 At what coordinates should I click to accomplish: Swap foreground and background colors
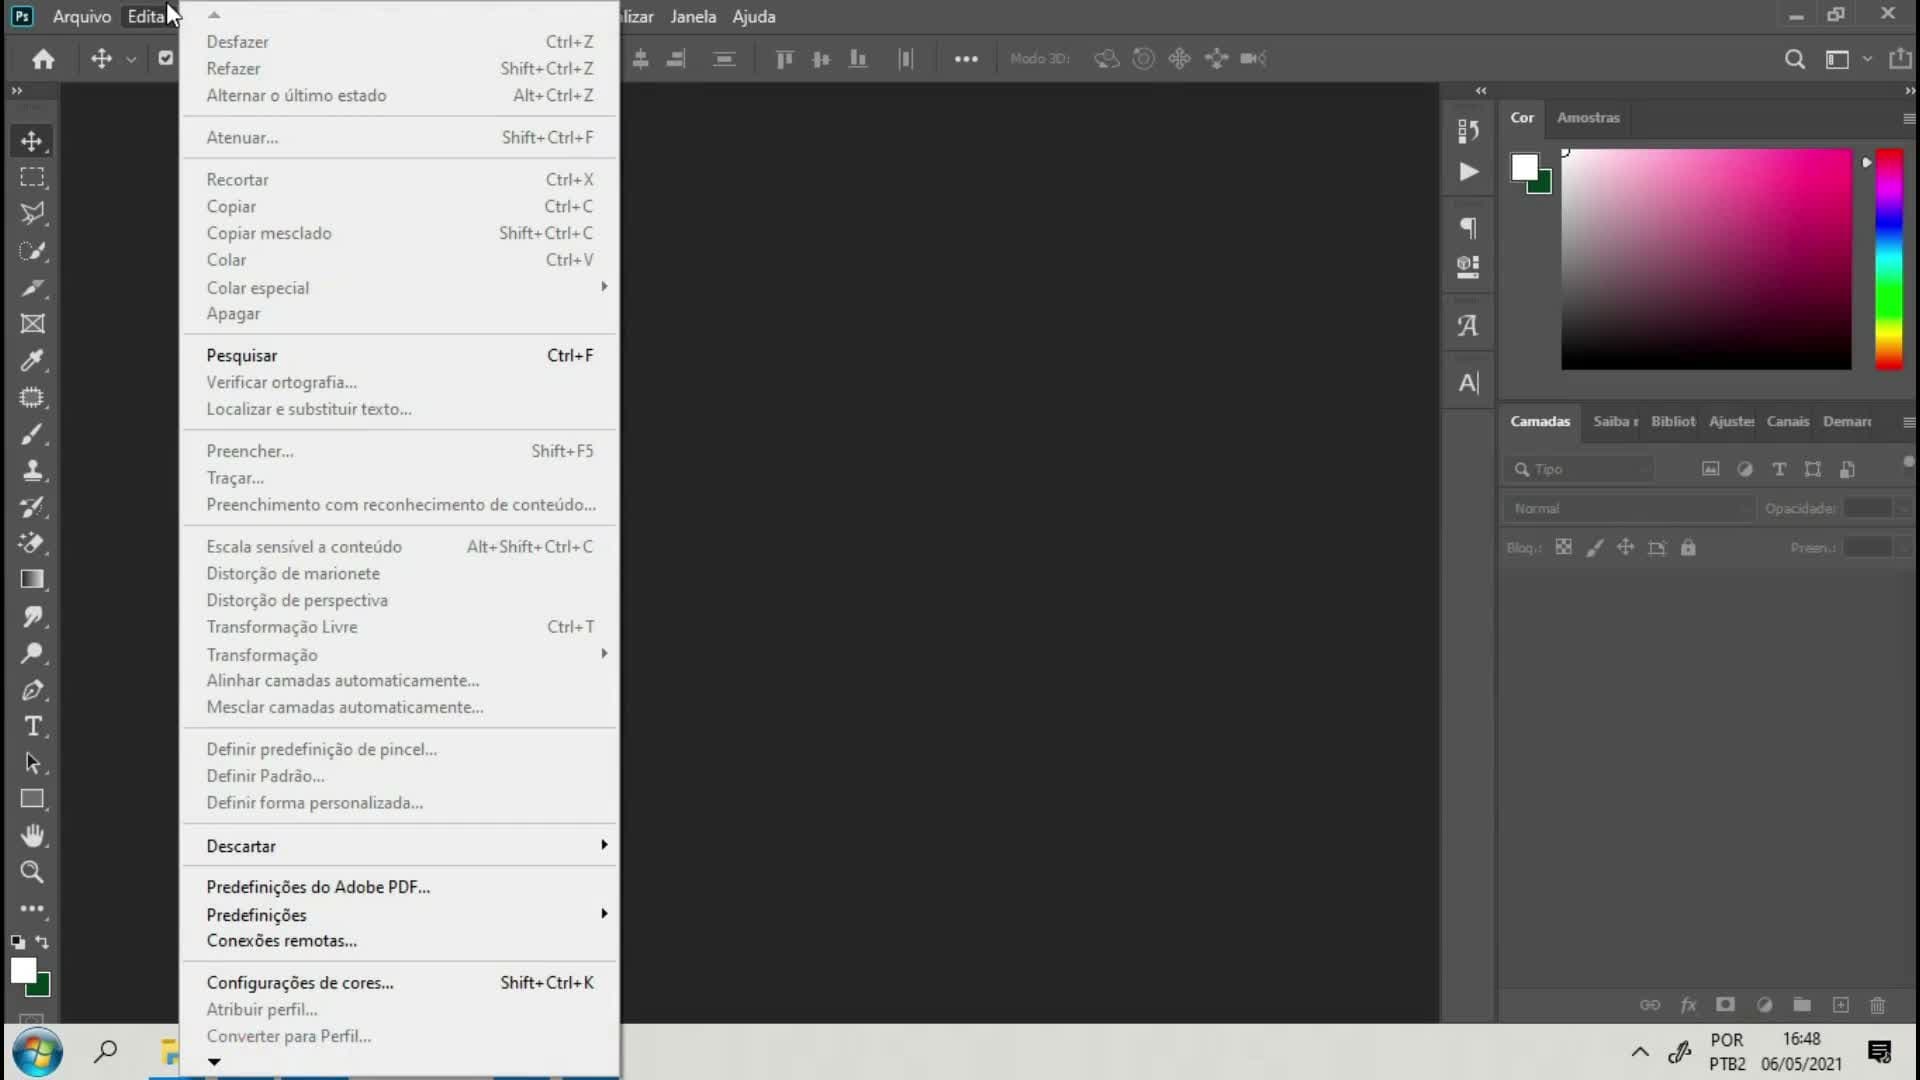(42, 942)
